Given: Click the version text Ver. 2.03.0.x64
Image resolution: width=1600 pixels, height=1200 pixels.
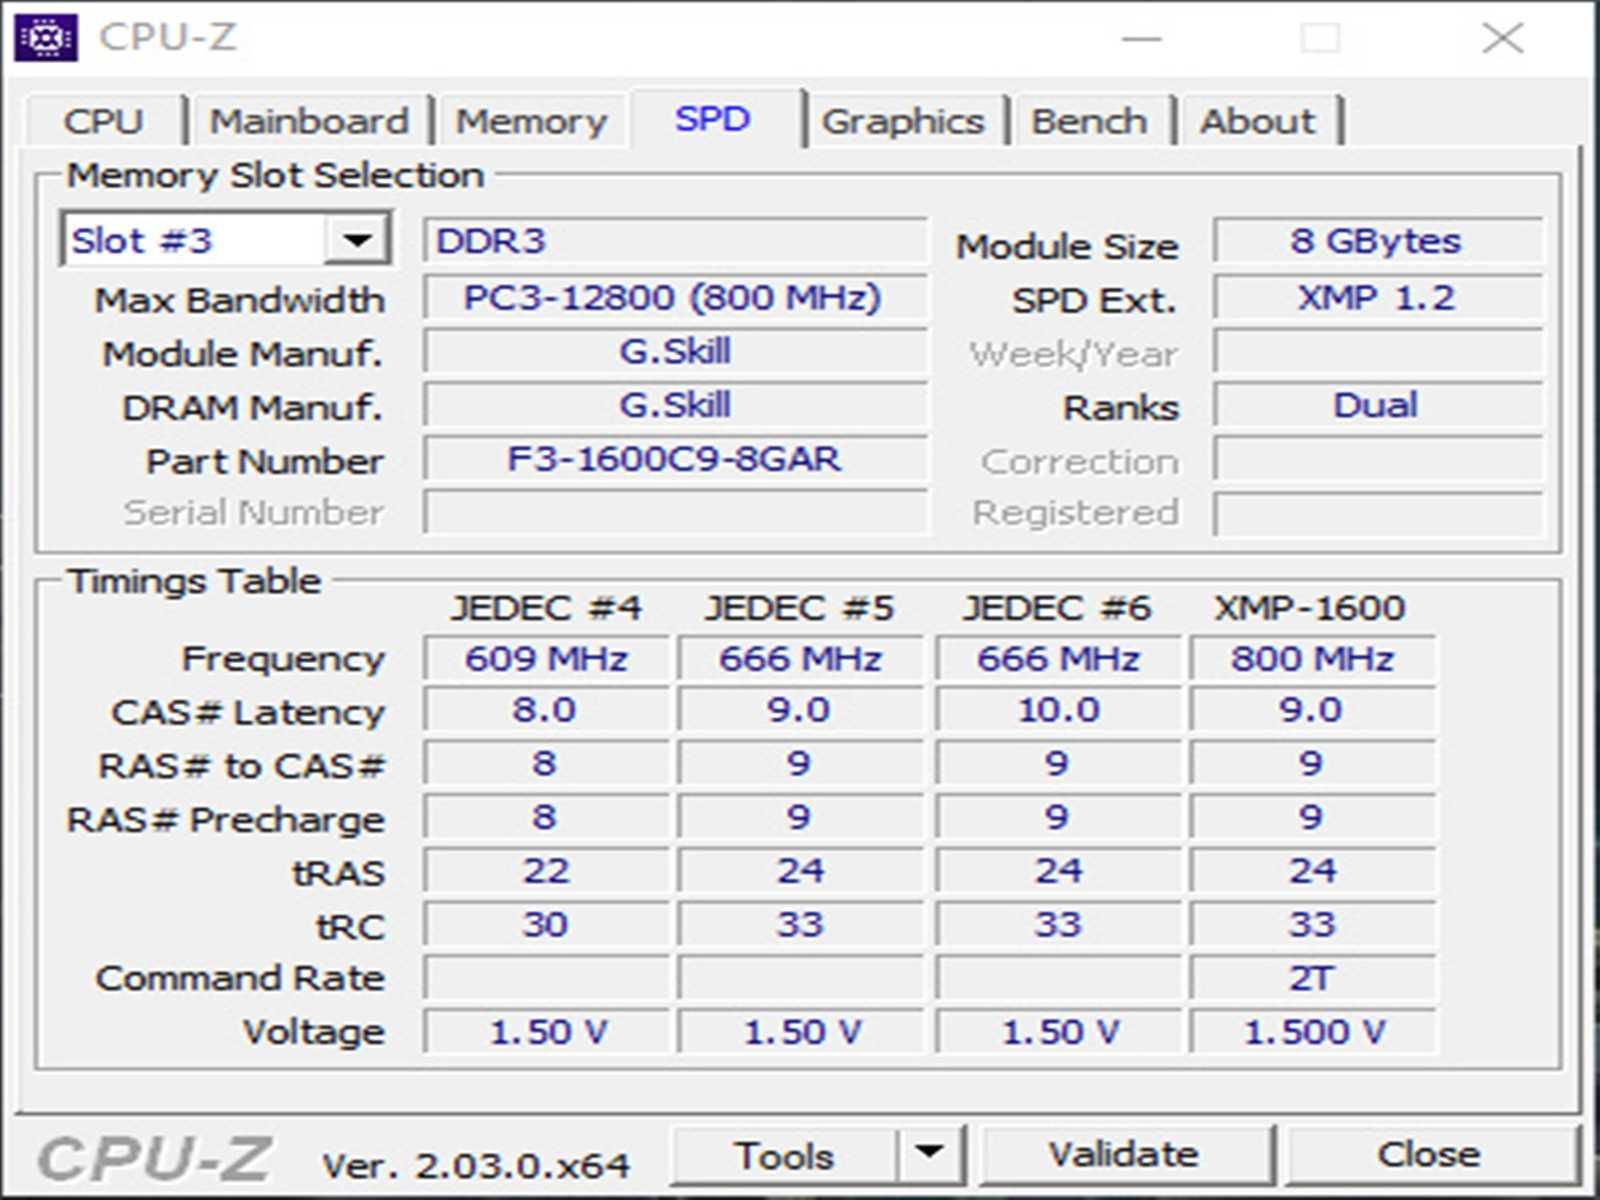Looking at the screenshot, I should [x=476, y=1165].
